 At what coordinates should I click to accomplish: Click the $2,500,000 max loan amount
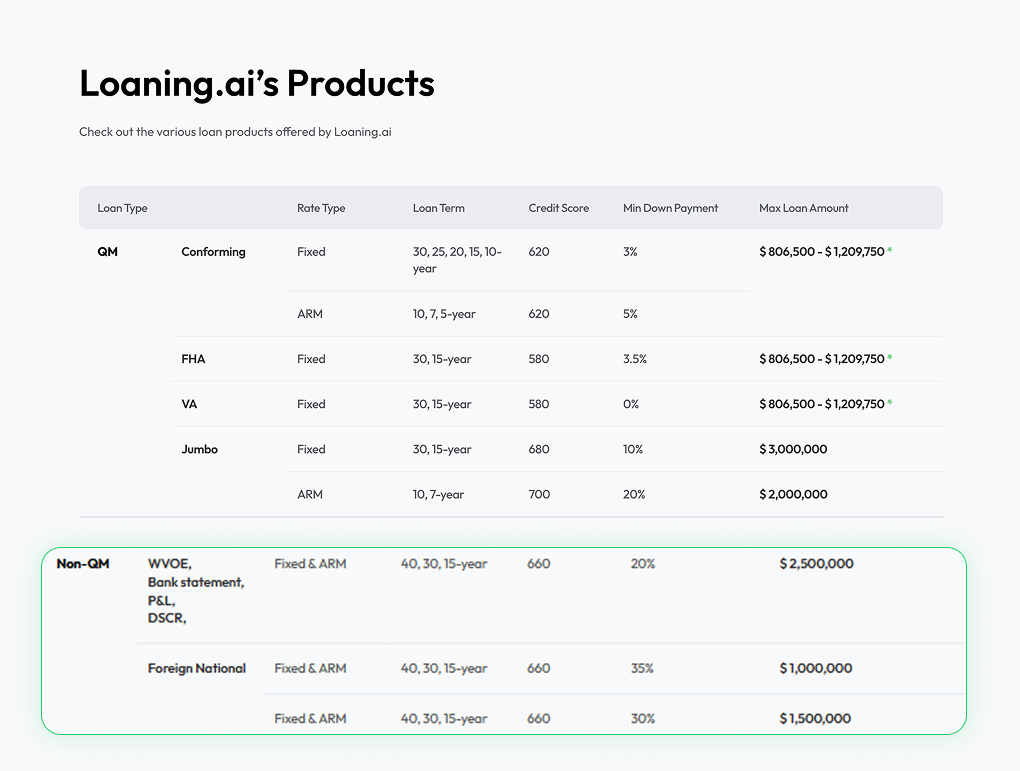click(x=816, y=564)
